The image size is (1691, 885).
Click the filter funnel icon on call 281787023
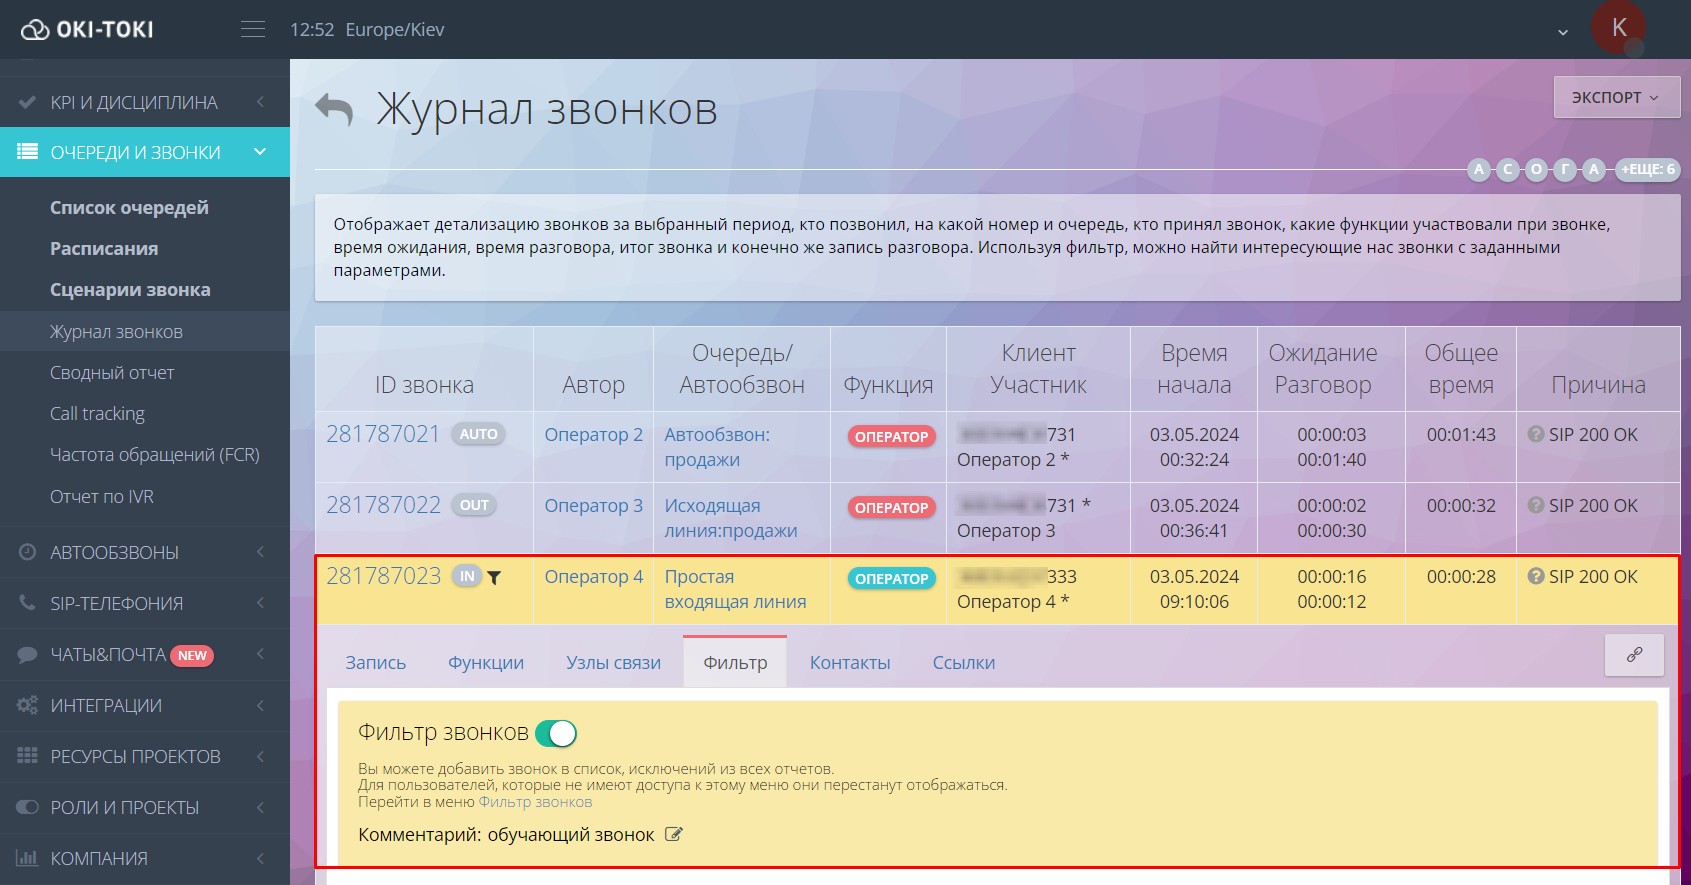pyautogui.click(x=494, y=577)
